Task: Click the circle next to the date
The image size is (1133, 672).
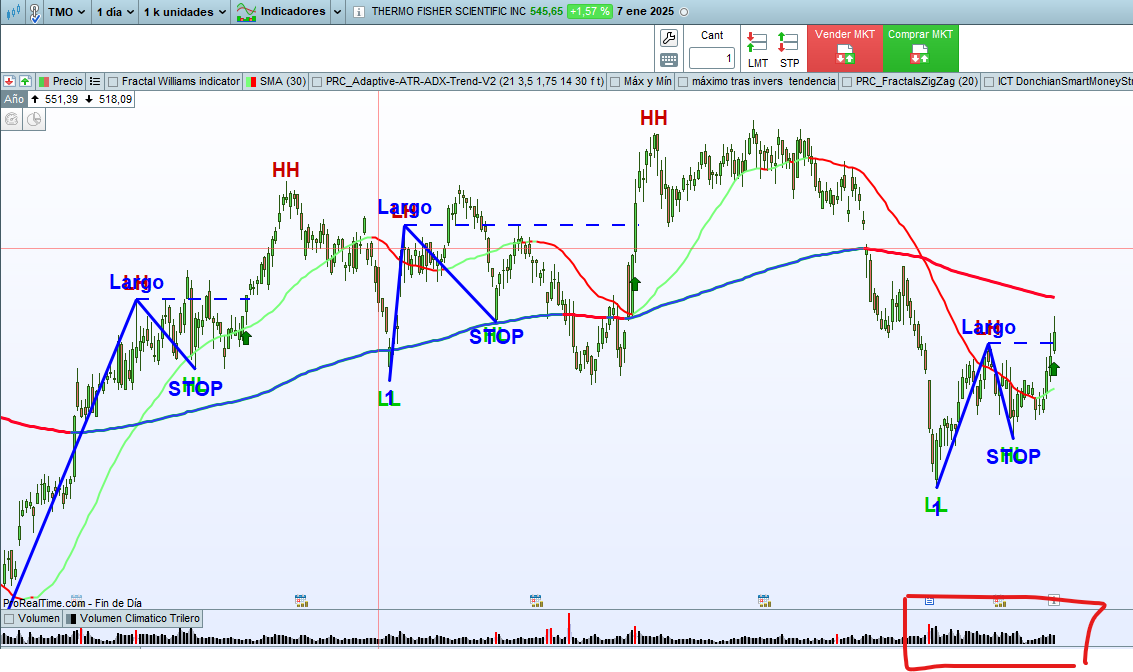Action: 684,12
